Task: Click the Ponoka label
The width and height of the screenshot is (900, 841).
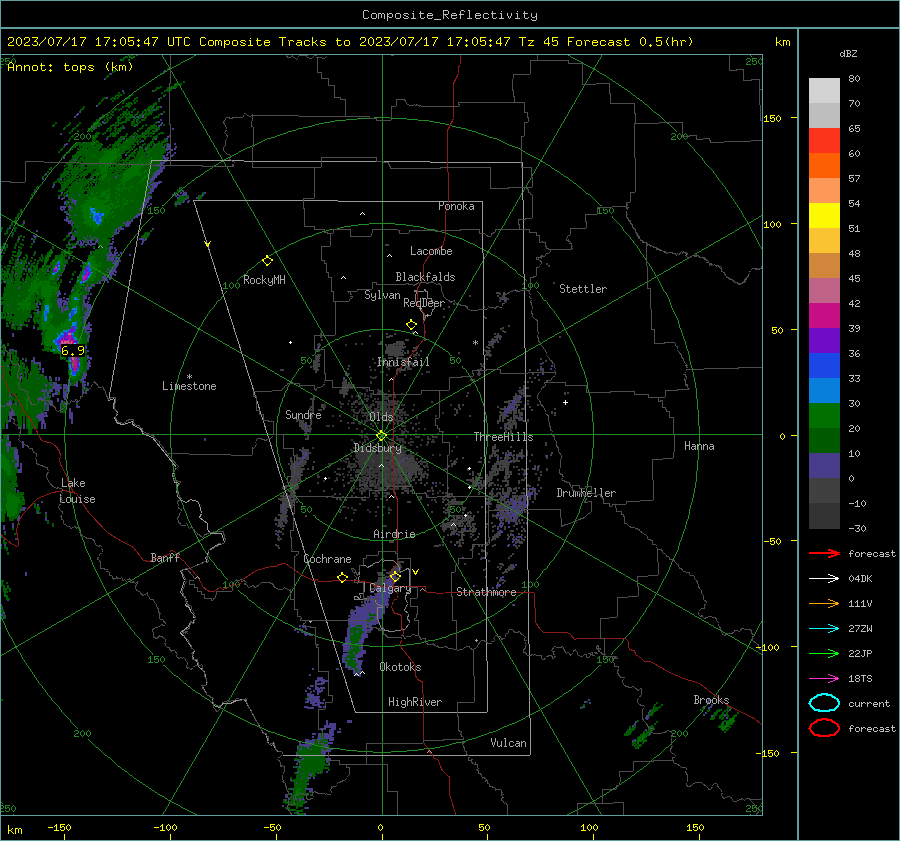Action: (x=456, y=206)
